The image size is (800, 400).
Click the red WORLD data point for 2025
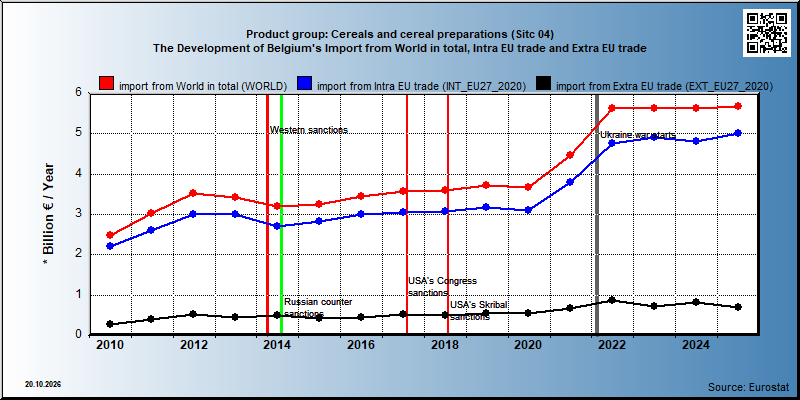(x=738, y=106)
